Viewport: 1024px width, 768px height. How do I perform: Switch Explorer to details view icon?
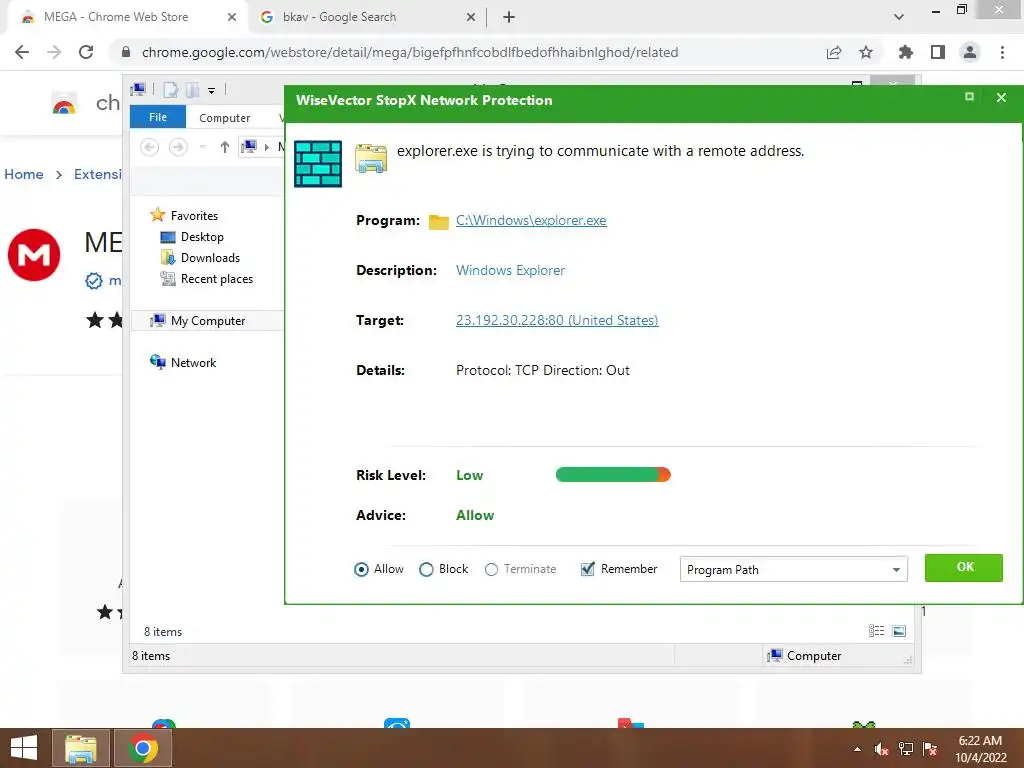[x=876, y=631]
